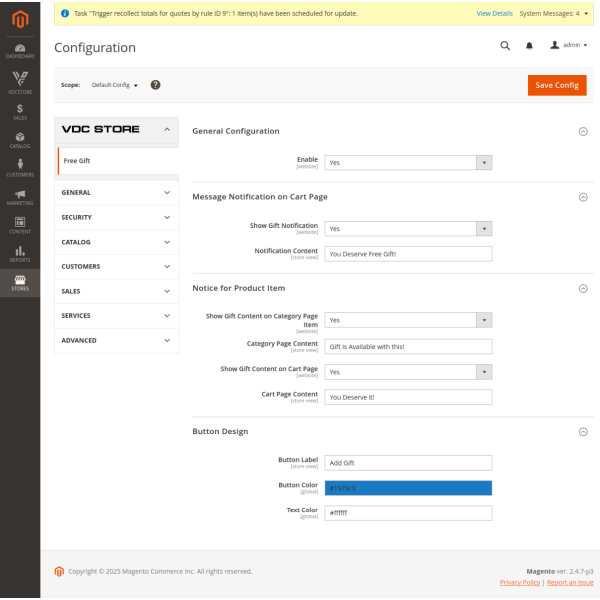Open the Show Gift Notification dropdown

coord(408,228)
